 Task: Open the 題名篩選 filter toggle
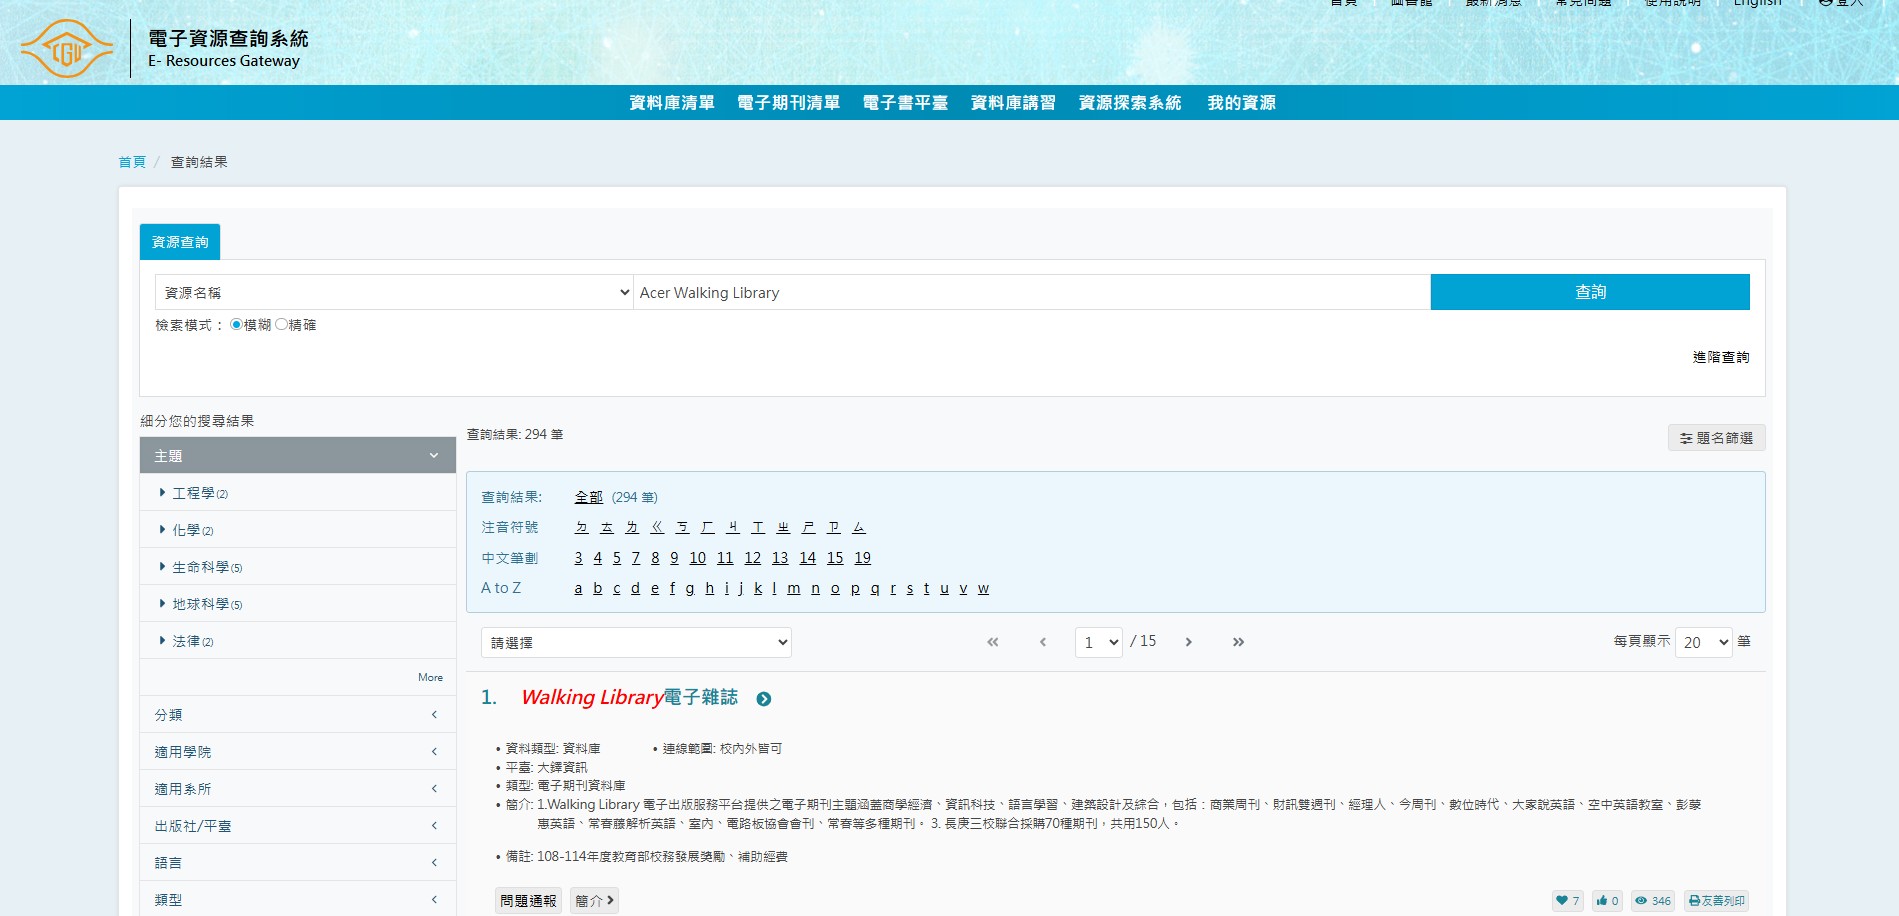pyautogui.click(x=1716, y=438)
